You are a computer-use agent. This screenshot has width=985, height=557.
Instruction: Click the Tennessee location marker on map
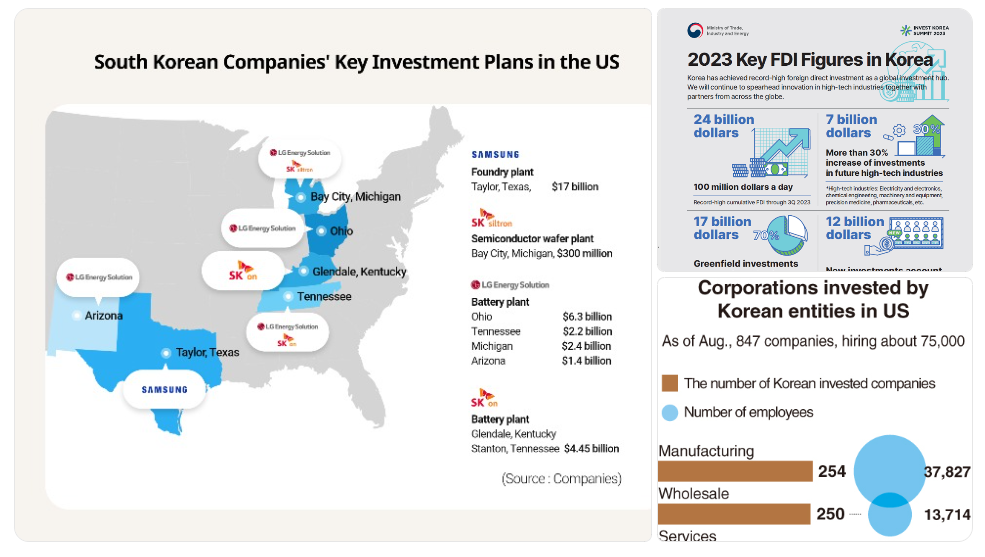click(288, 296)
